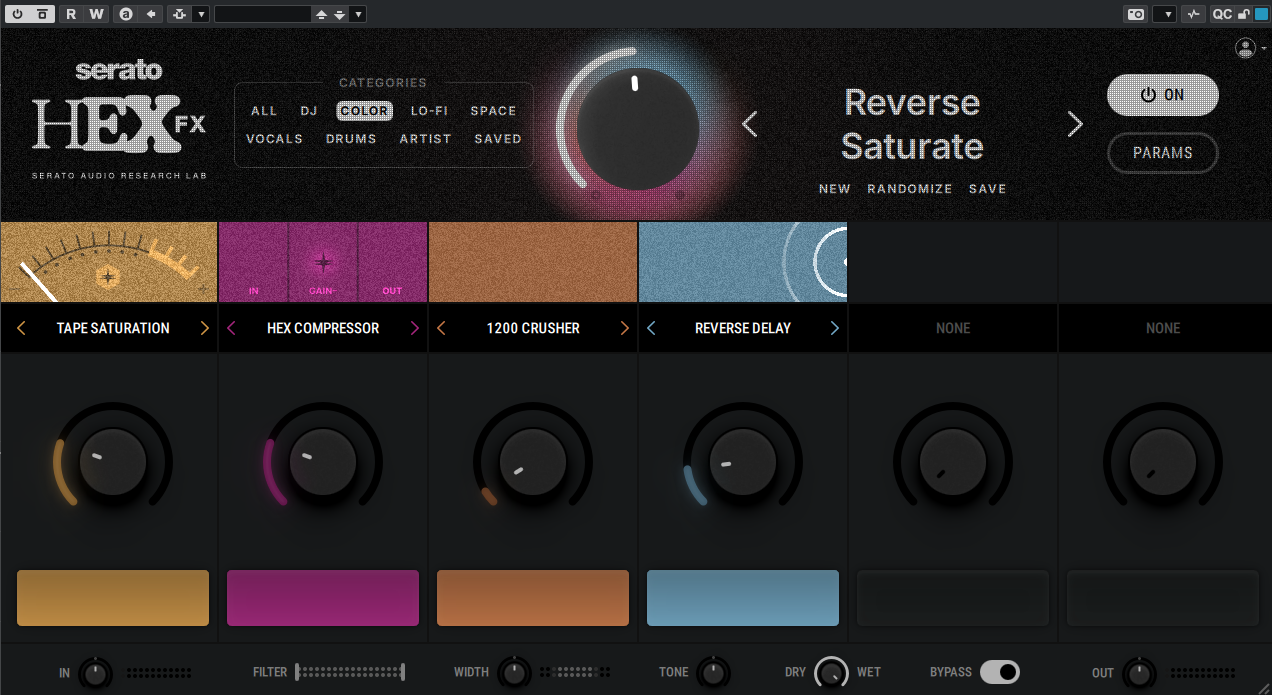Select the ALL category
The width and height of the screenshot is (1272, 695).
(x=264, y=111)
